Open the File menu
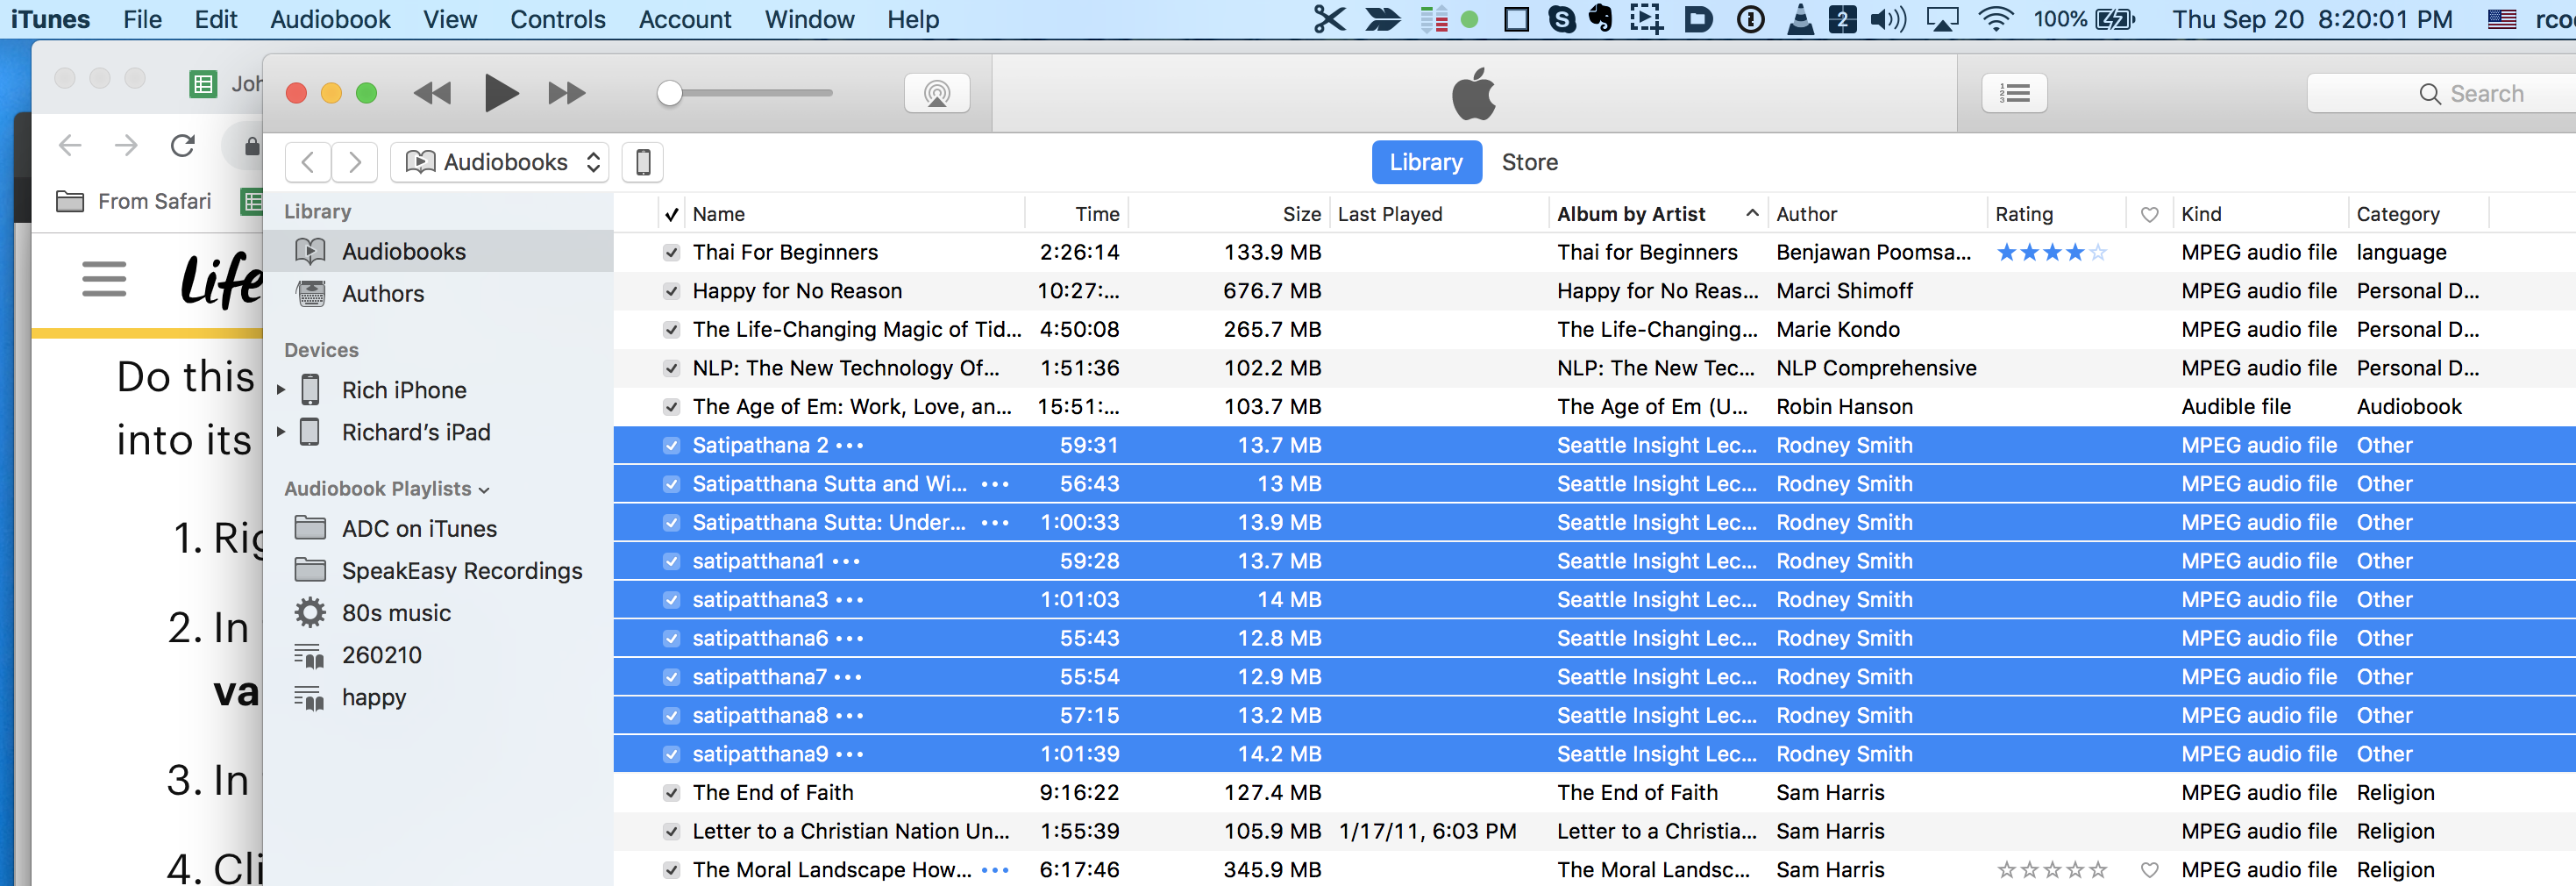Image resolution: width=2576 pixels, height=886 pixels. [142, 19]
